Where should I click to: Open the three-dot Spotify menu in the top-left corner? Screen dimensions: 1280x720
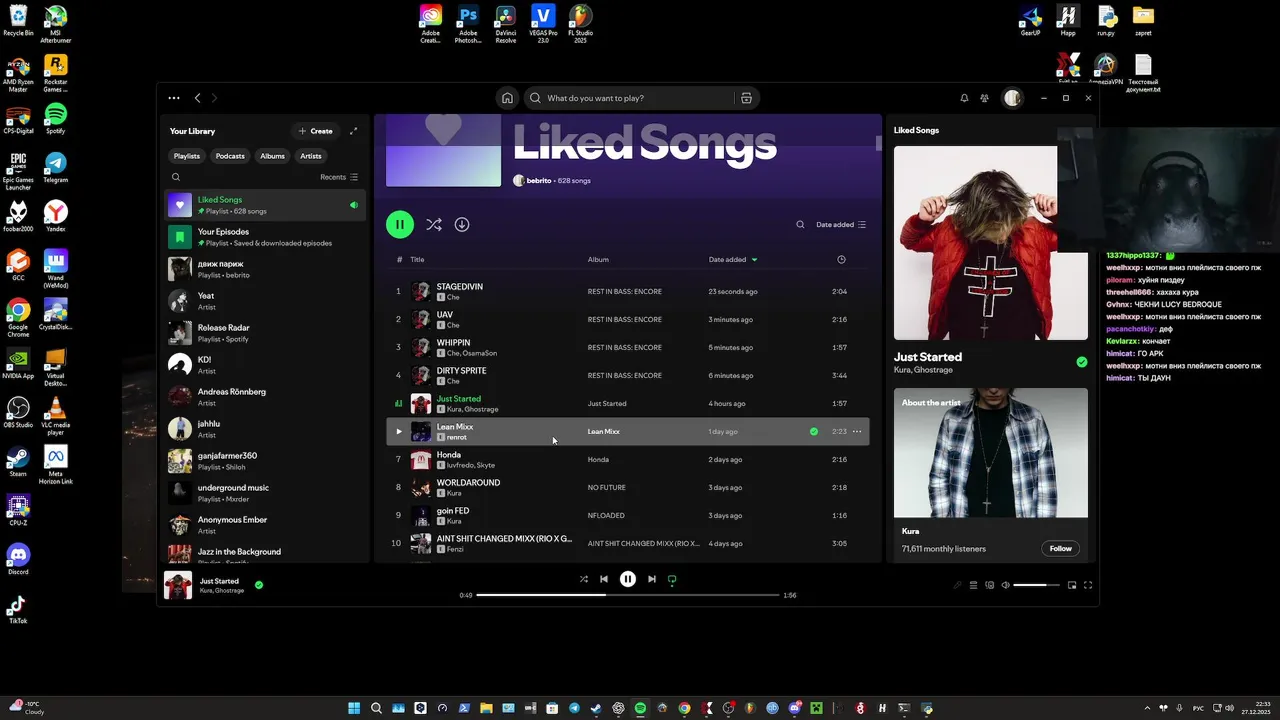tap(174, 98)
